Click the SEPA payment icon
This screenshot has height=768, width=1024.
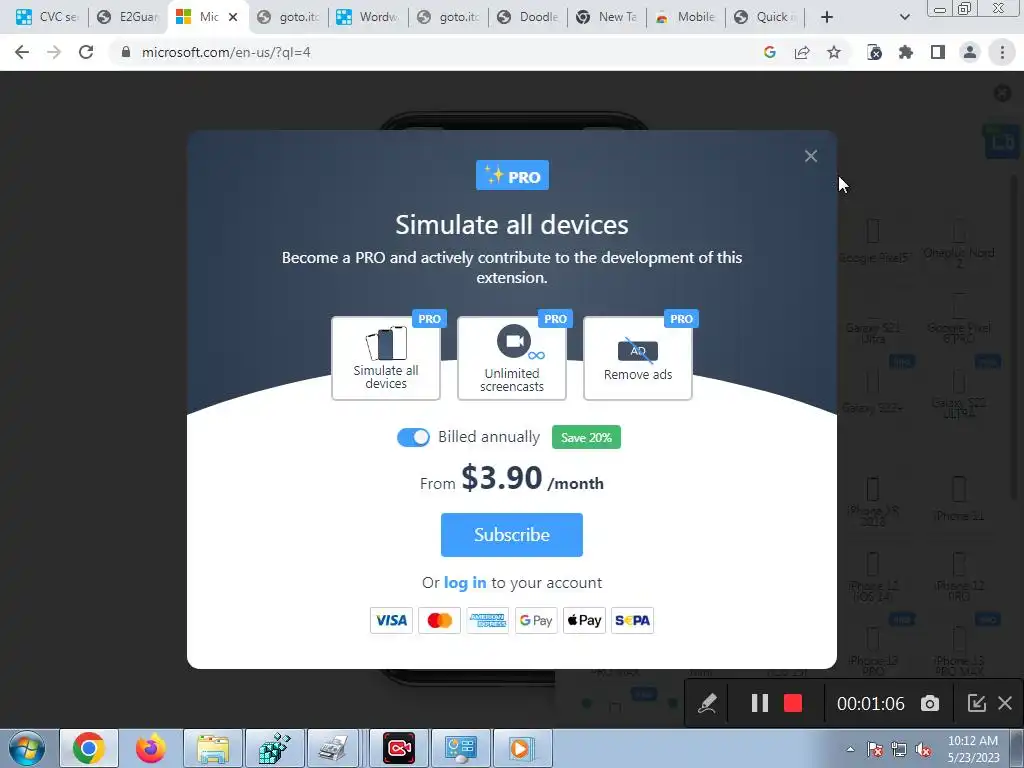point(633,620)
